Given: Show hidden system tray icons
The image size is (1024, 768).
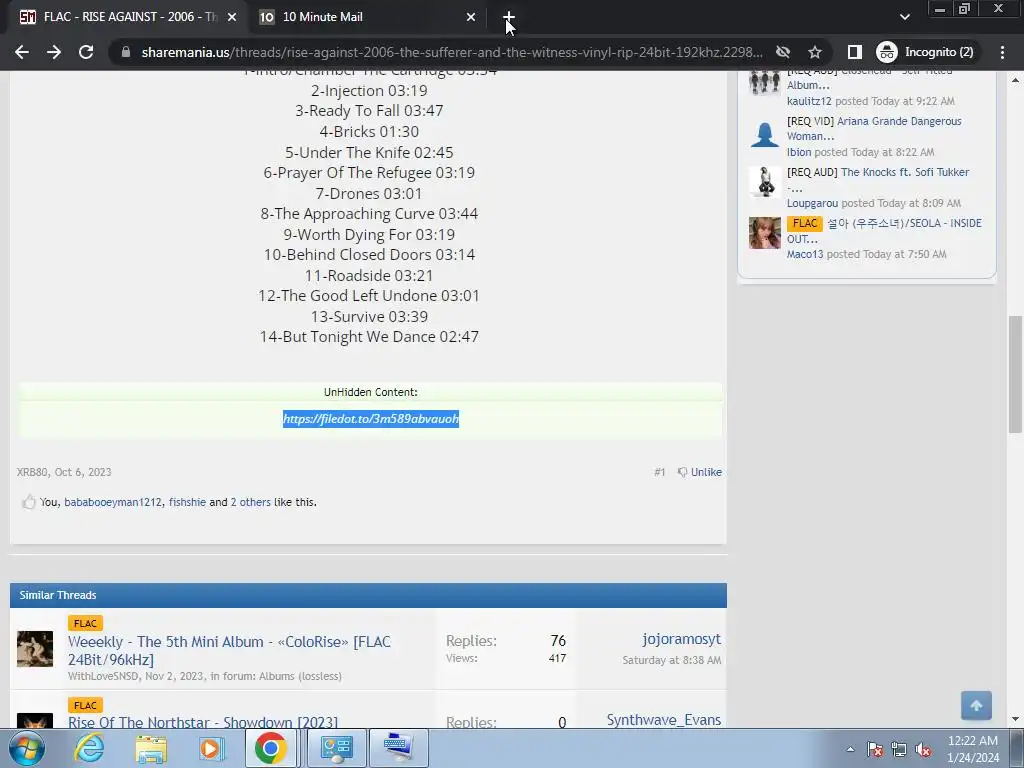Looking at the screenshot, I should pos(850,749).
